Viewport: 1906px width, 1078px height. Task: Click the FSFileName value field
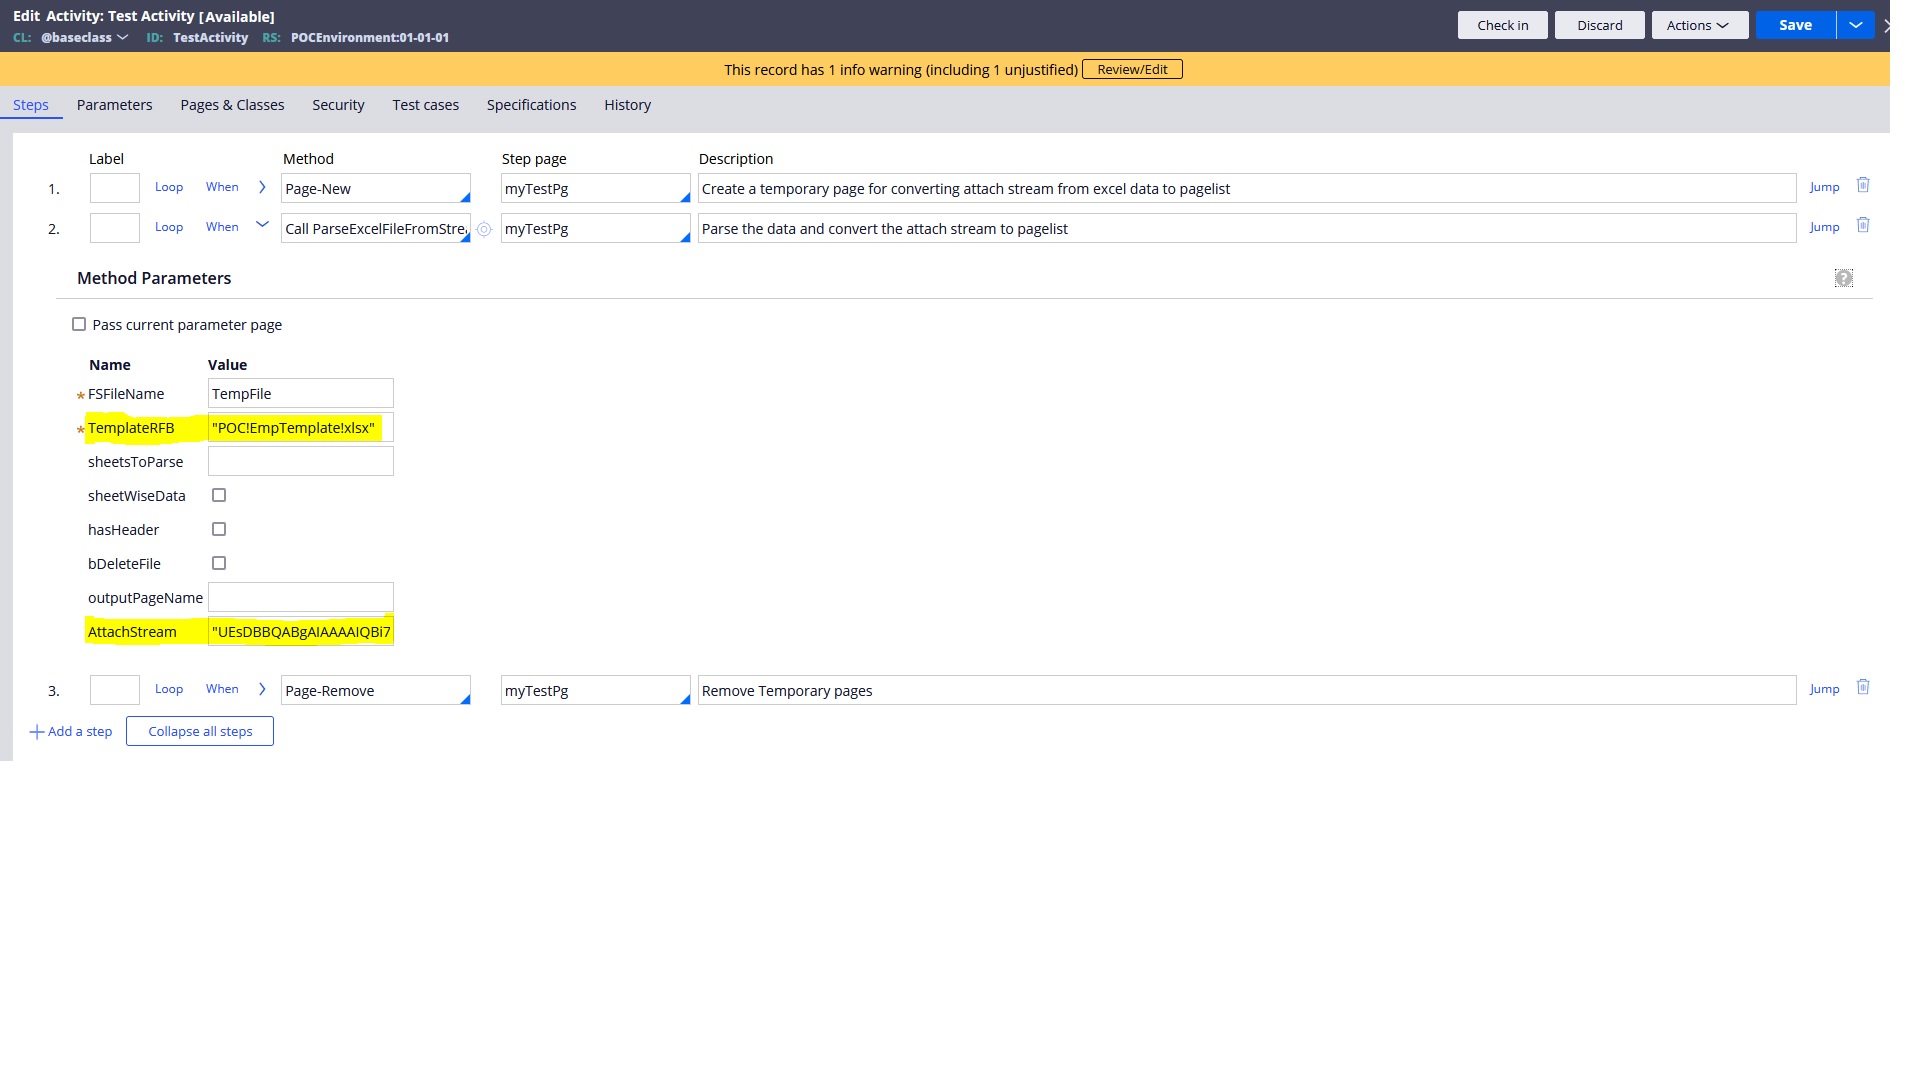pyautogui.click(x=301, y=393)
